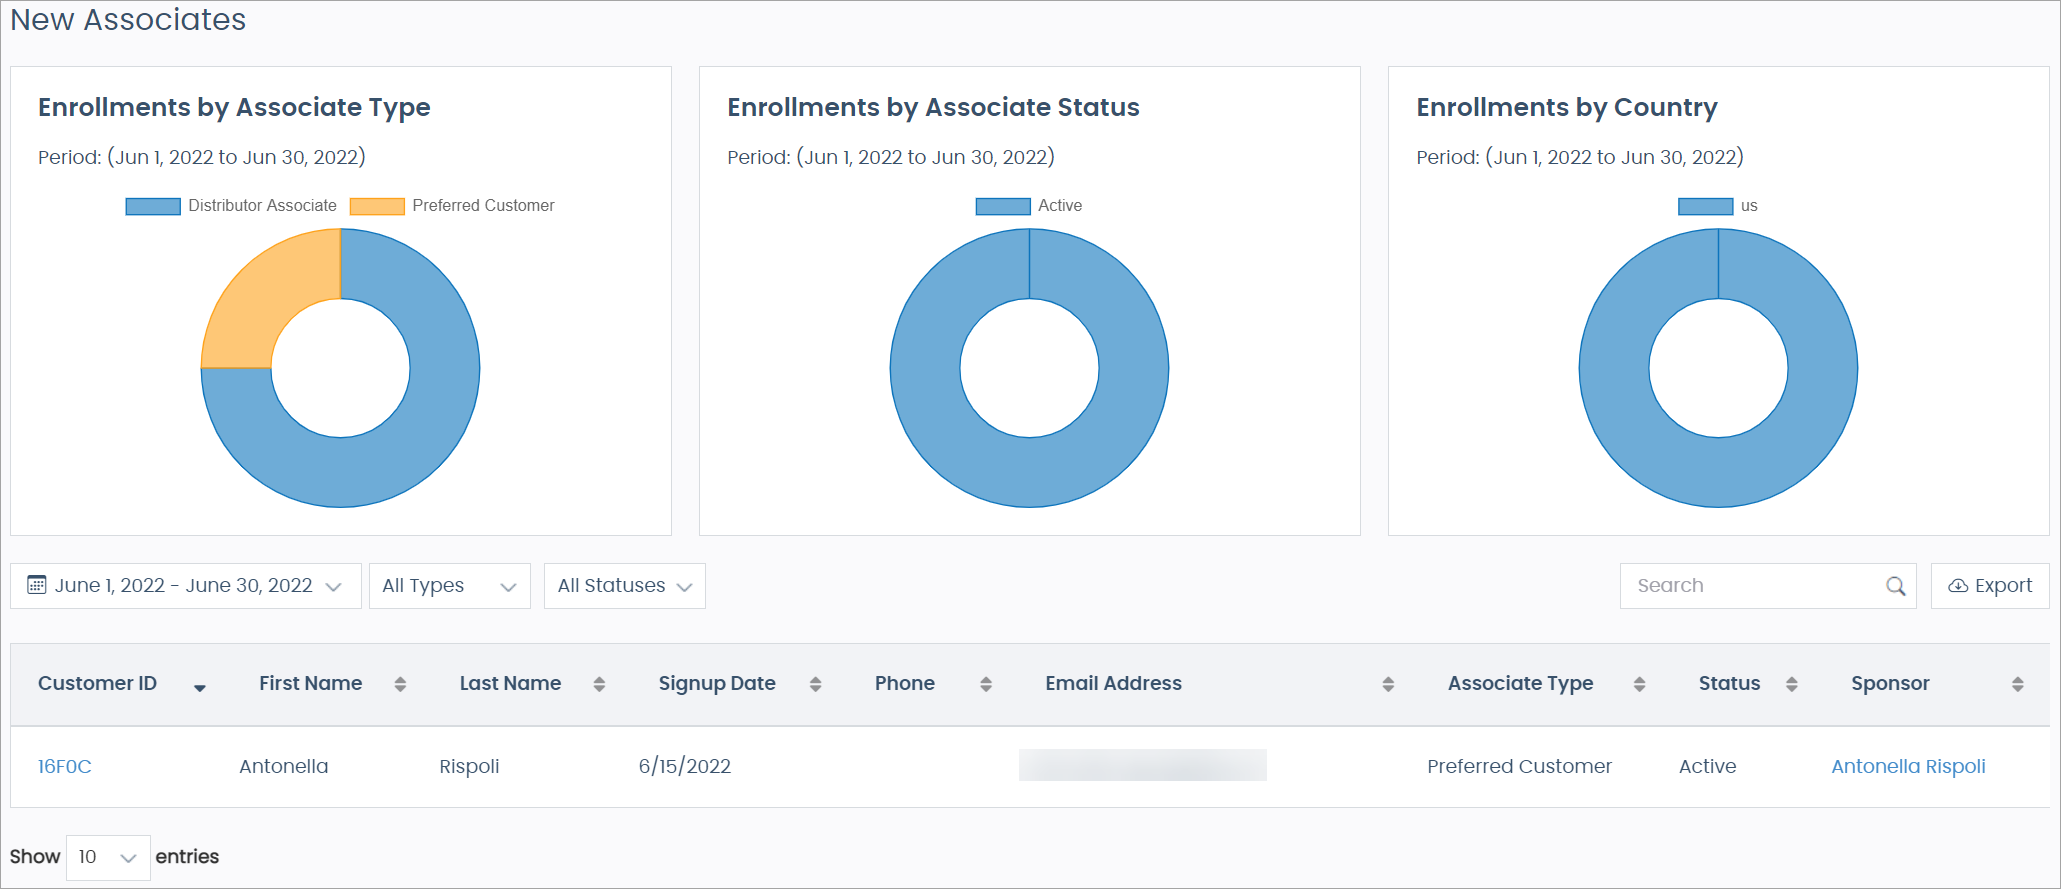Click sort arrows beside Last Name
Screen dimensions: 2061x889
[599, 684]
